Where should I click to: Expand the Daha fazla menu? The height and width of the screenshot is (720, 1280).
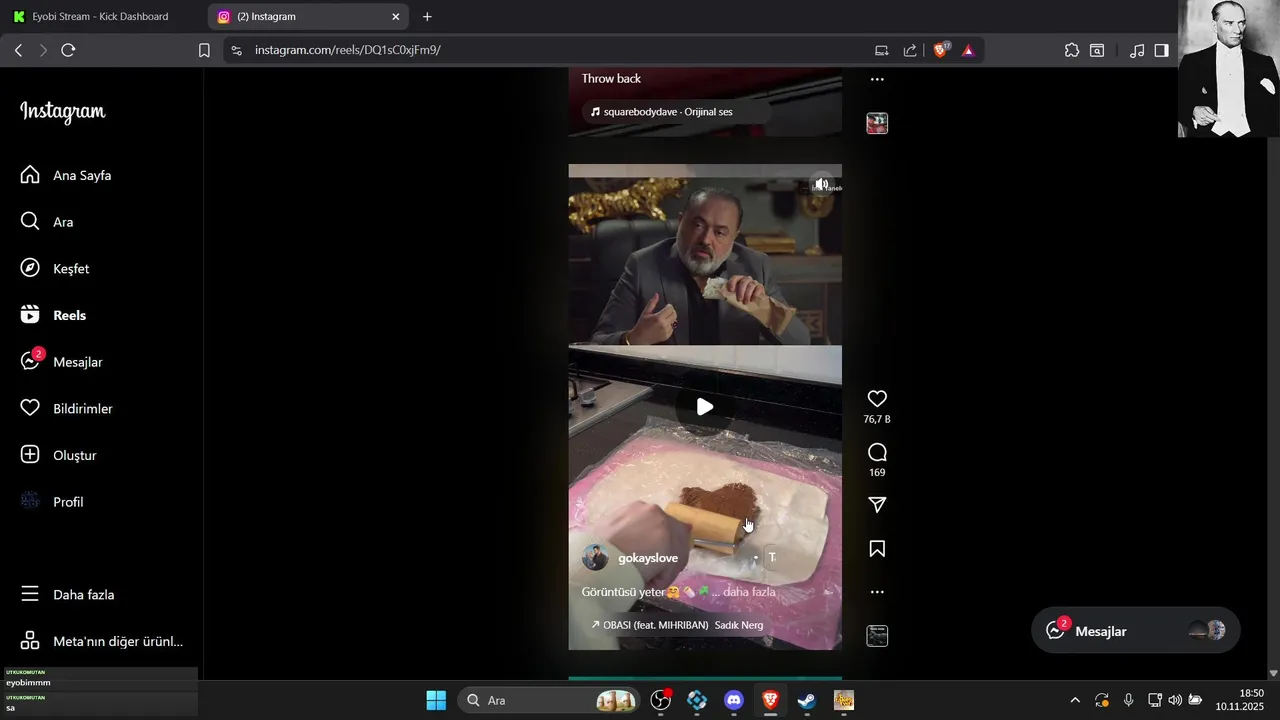[x=68, y=594]
